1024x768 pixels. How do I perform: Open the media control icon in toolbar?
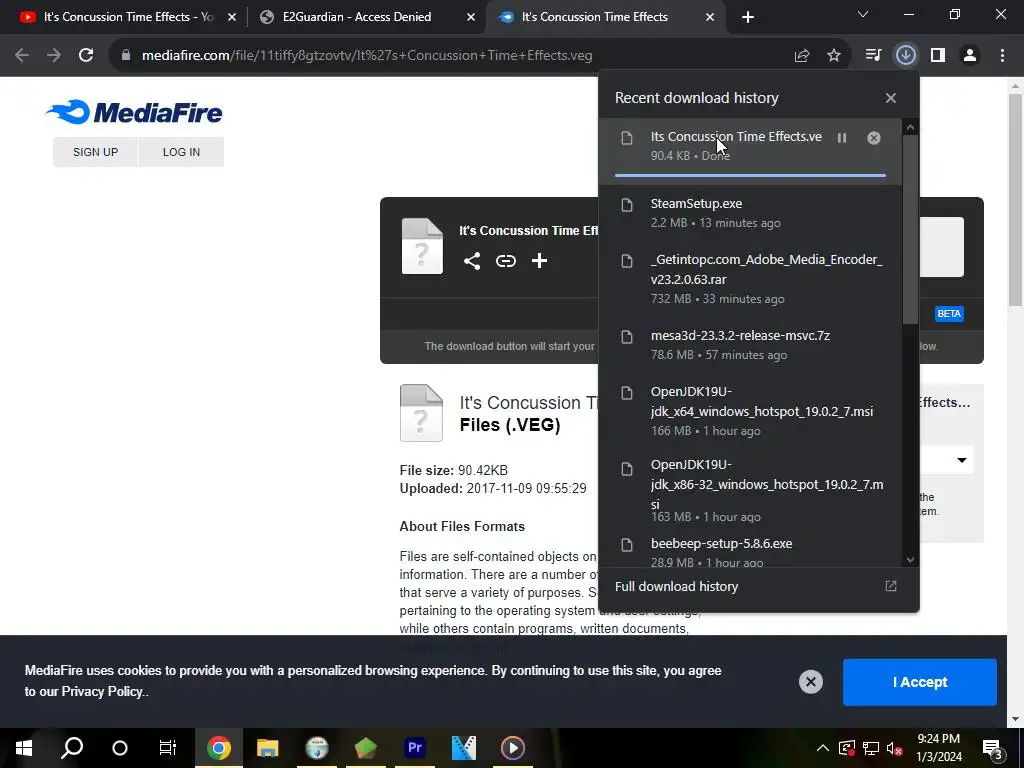coord(873,56)
